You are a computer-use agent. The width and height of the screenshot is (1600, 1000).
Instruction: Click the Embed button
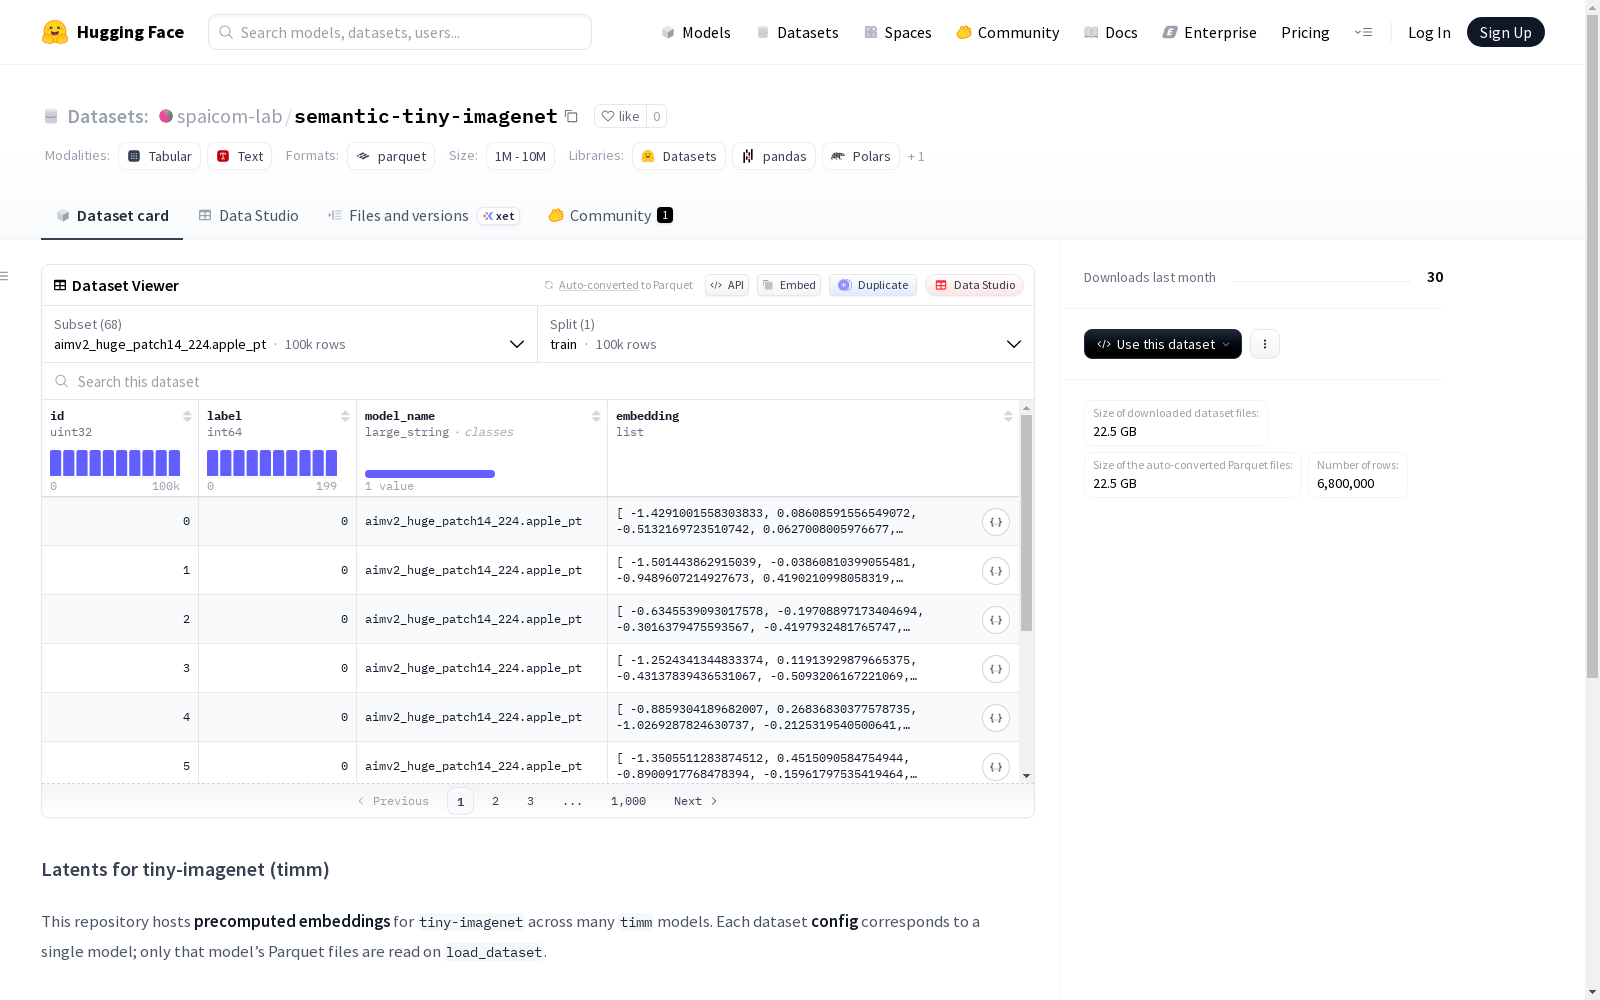(789, 285)
